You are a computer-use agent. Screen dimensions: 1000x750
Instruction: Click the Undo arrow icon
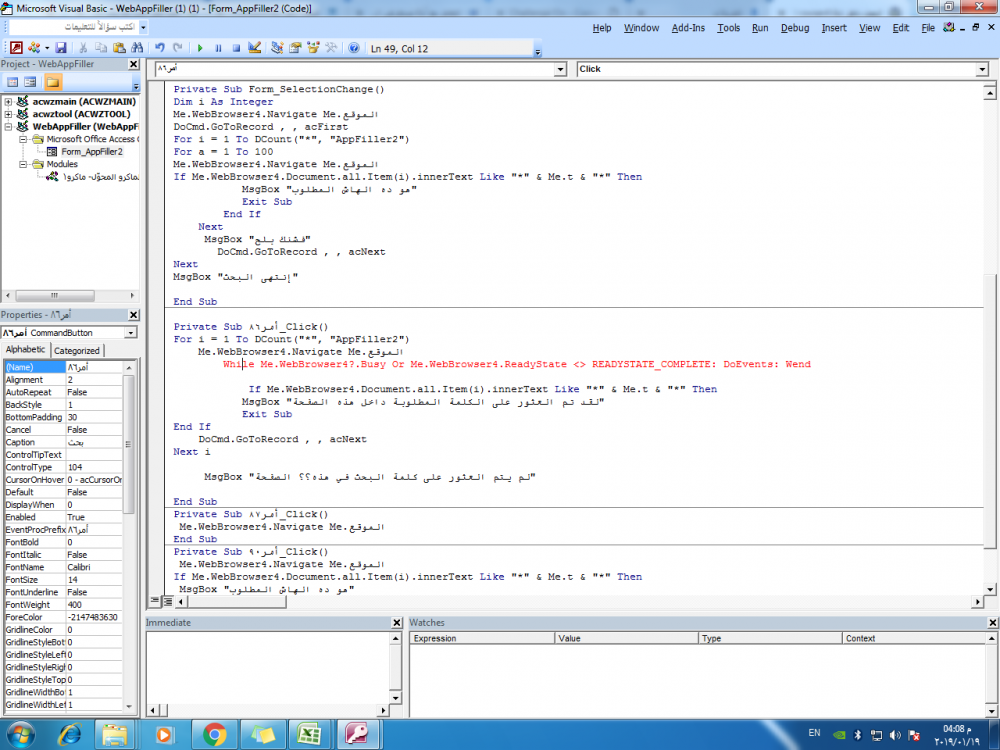[159, 48]
